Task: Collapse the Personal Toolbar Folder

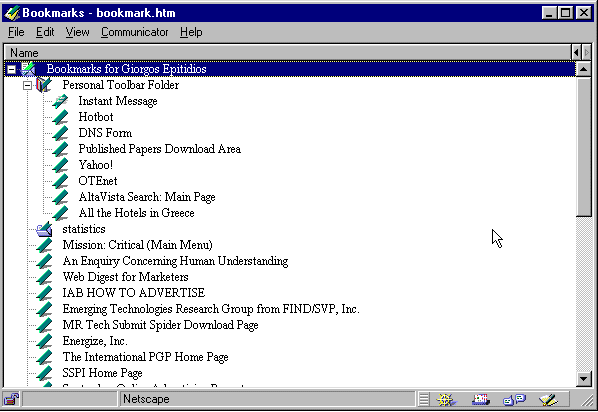Action: tap(27, 85)
